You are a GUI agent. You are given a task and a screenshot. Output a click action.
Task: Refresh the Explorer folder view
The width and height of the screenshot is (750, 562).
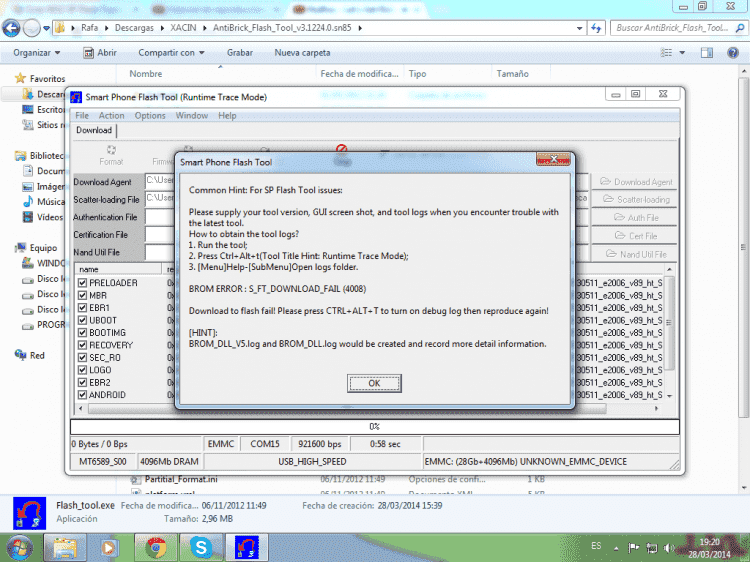[x=596, y=28]
